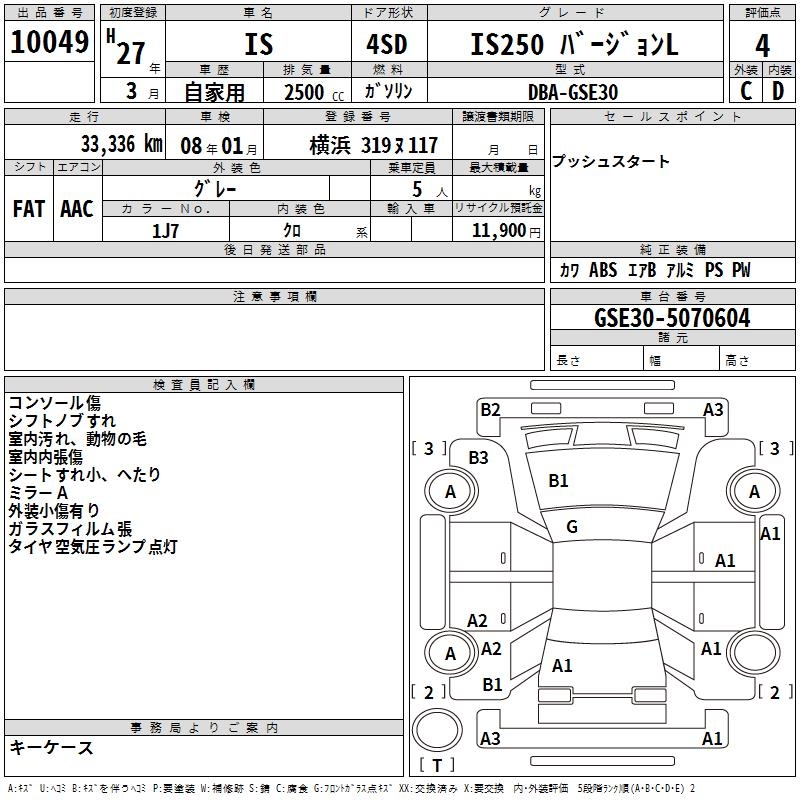Click the grade IS250 バージョンL
Screen dimensions: 800x800
574,44
